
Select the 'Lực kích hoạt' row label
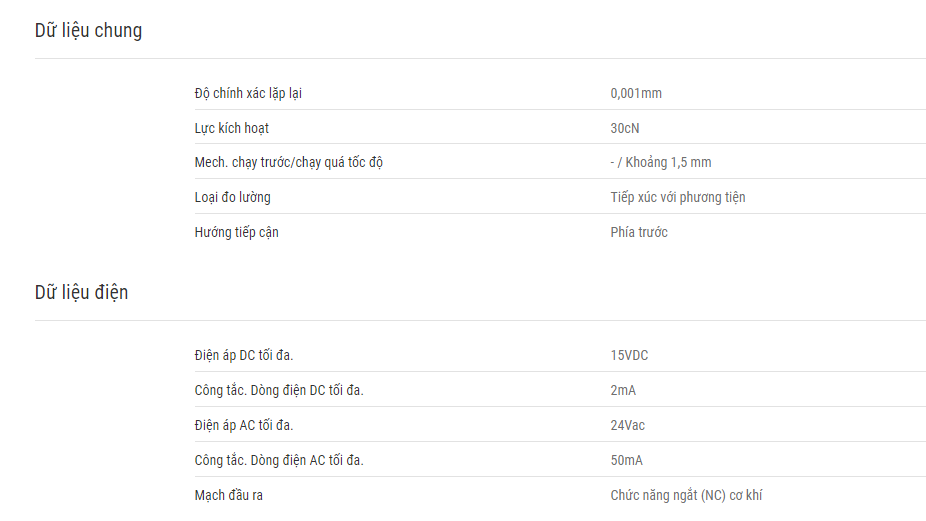coord(232,128)
